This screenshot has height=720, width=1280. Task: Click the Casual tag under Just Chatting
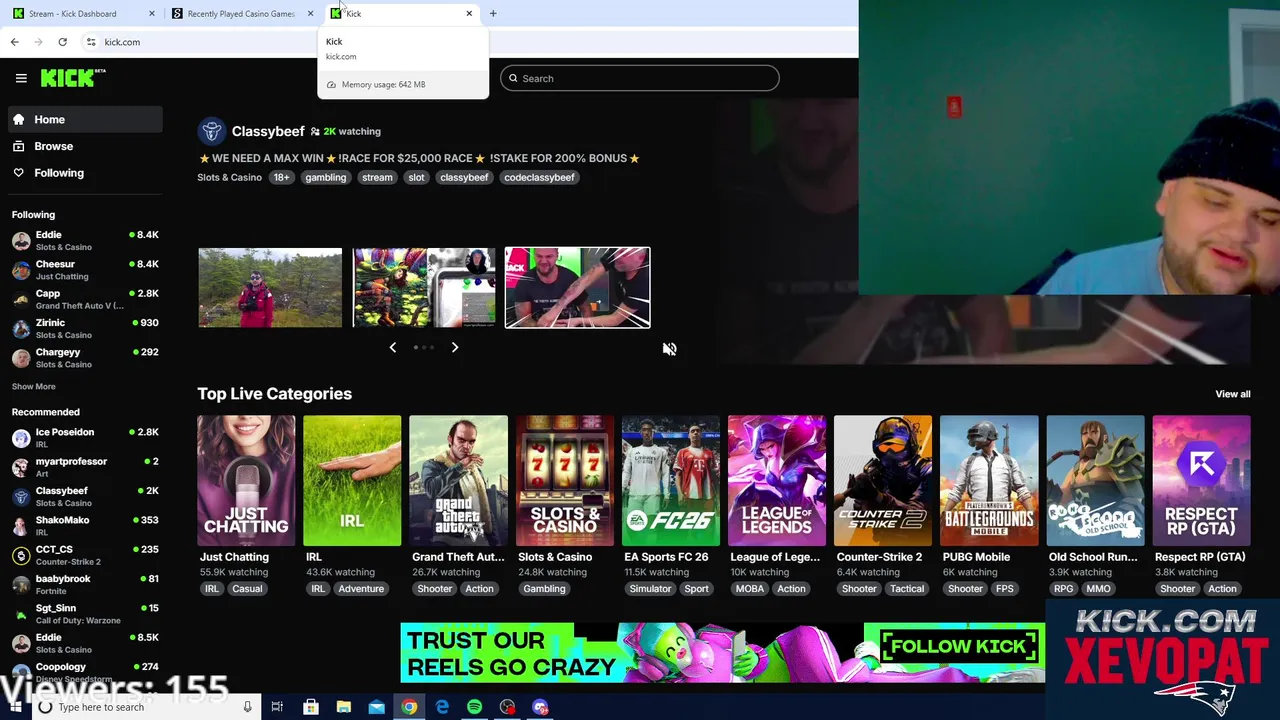tap(247, 589)
